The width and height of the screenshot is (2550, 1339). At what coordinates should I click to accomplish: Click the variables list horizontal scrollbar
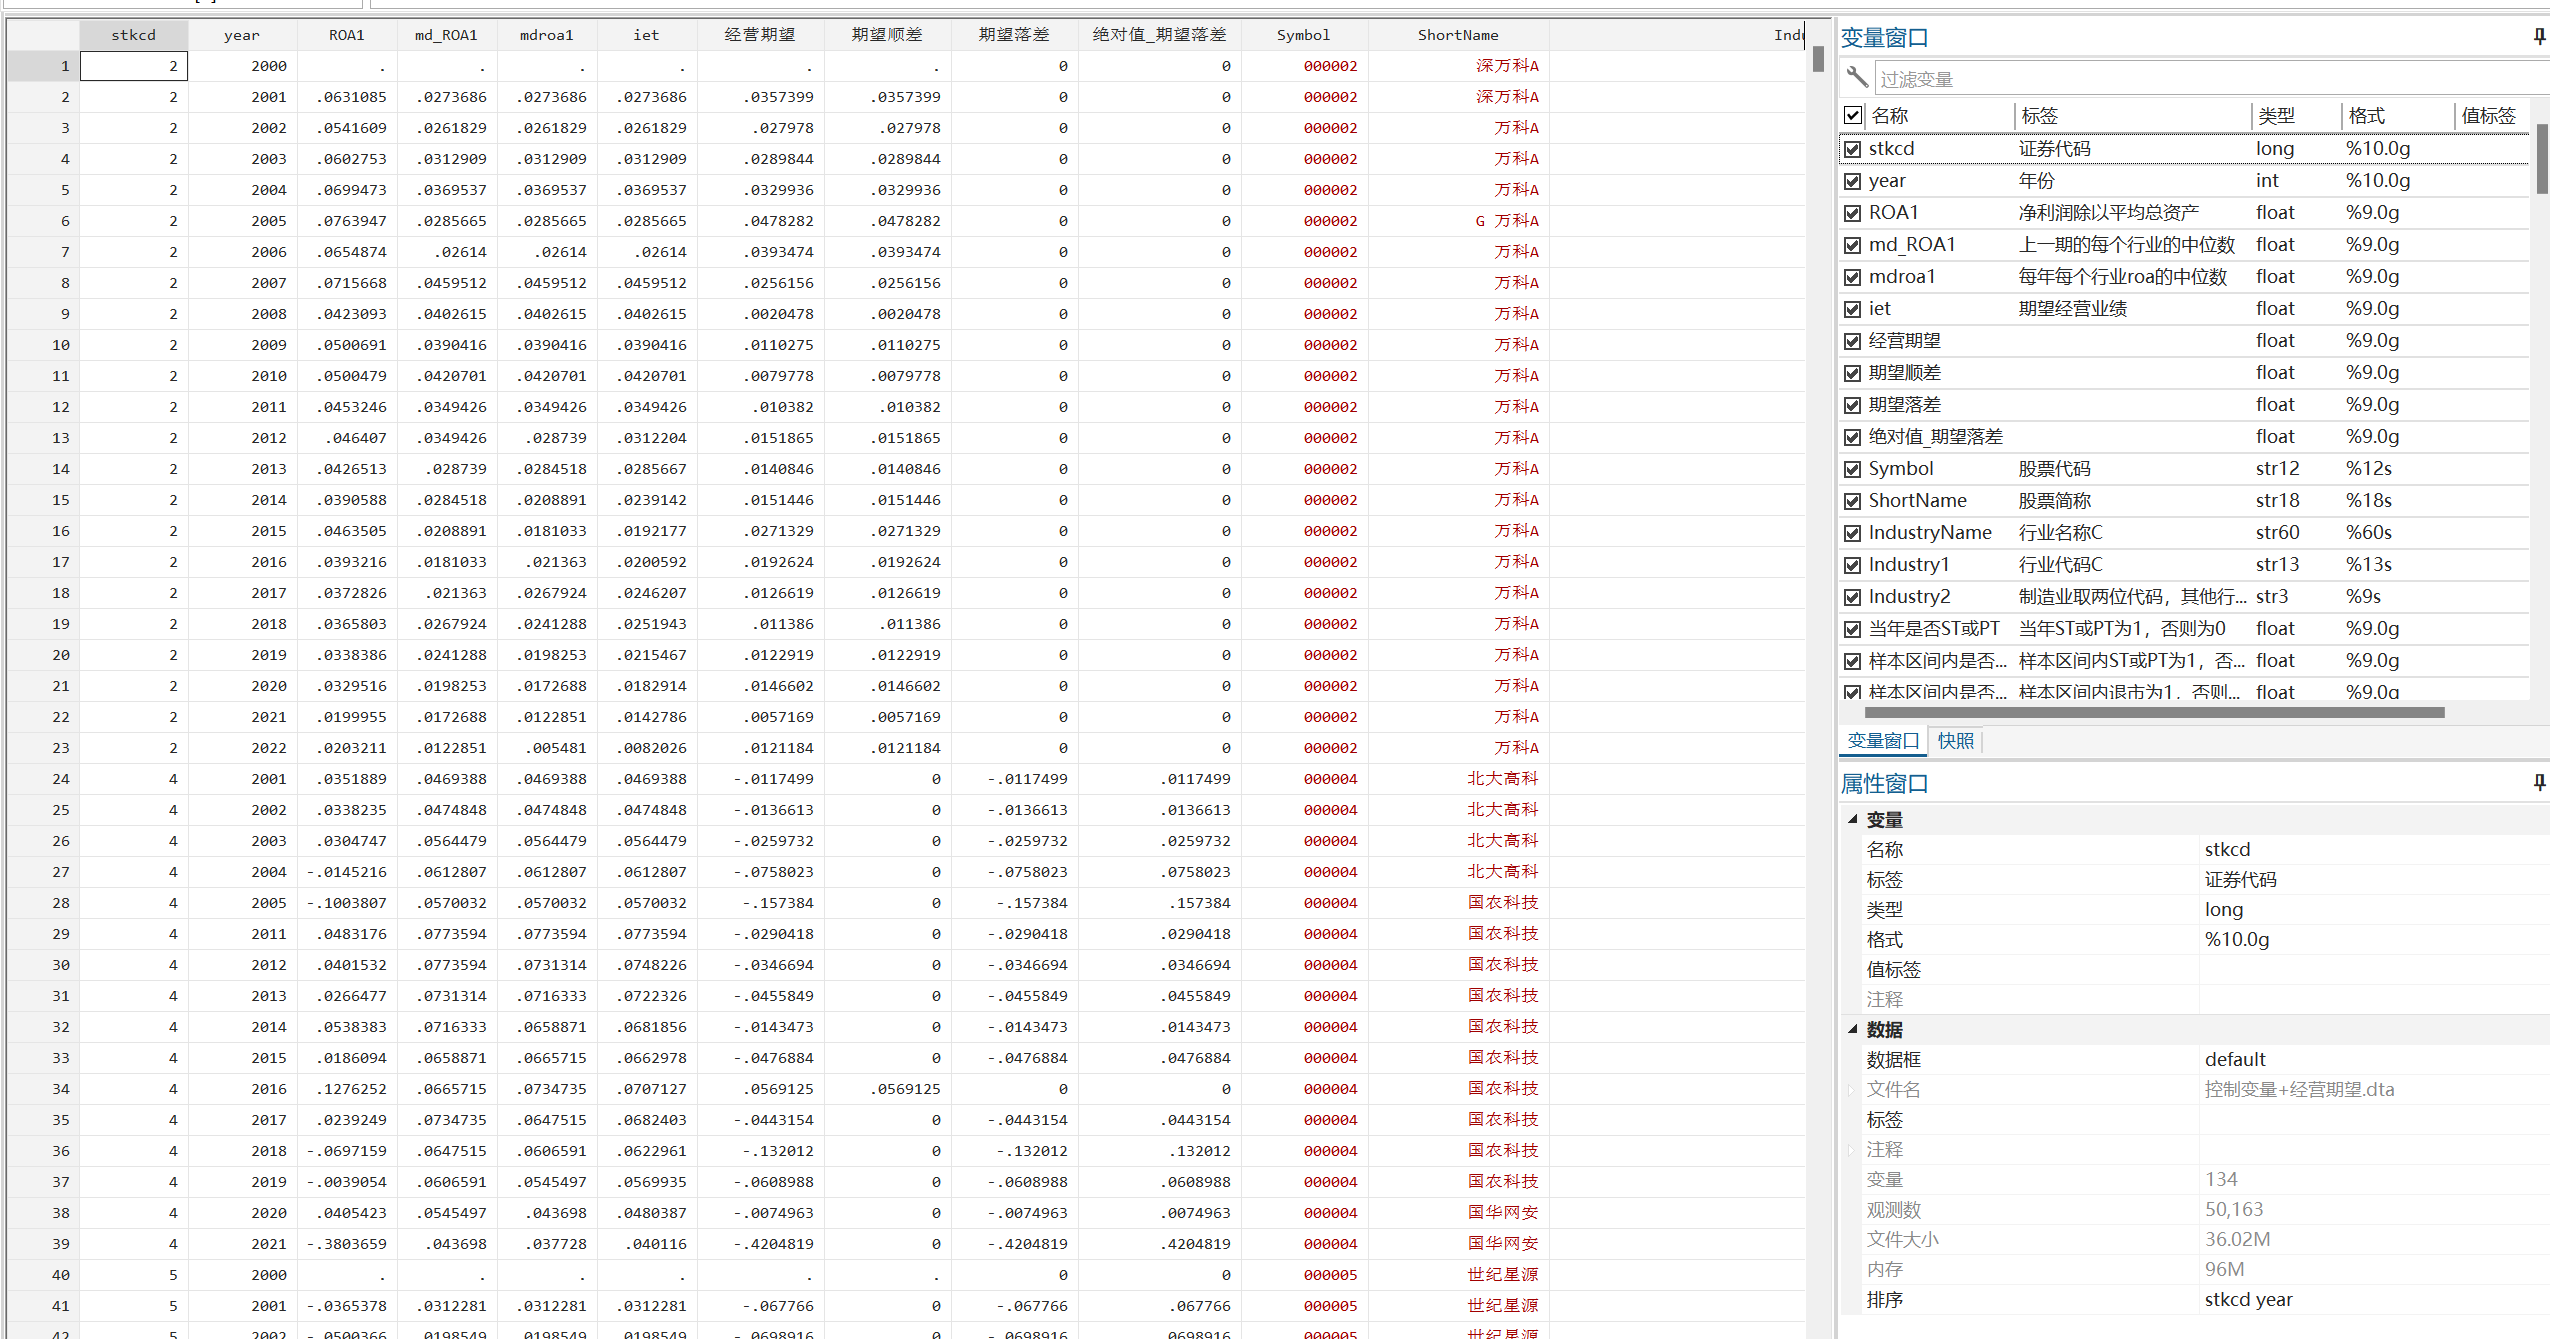click(x=2154, y=713)
